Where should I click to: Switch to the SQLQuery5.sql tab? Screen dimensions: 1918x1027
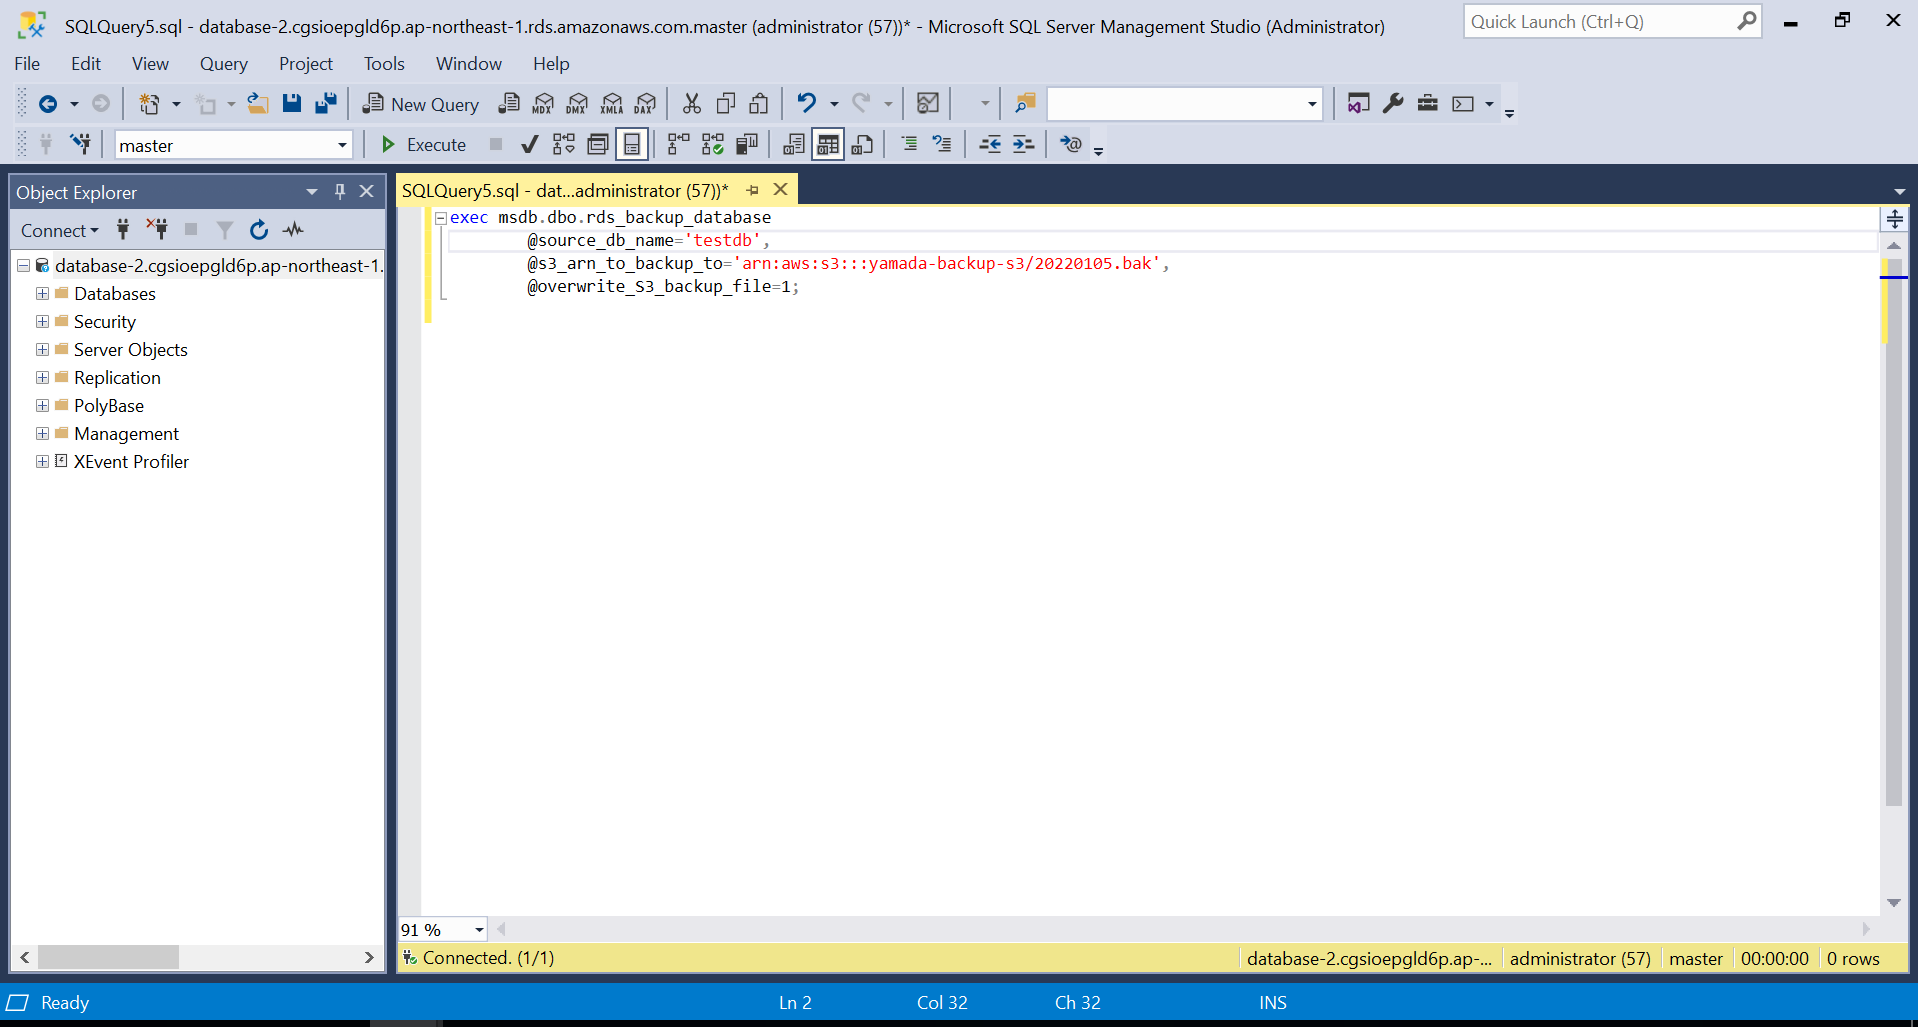tap(560, 190)
